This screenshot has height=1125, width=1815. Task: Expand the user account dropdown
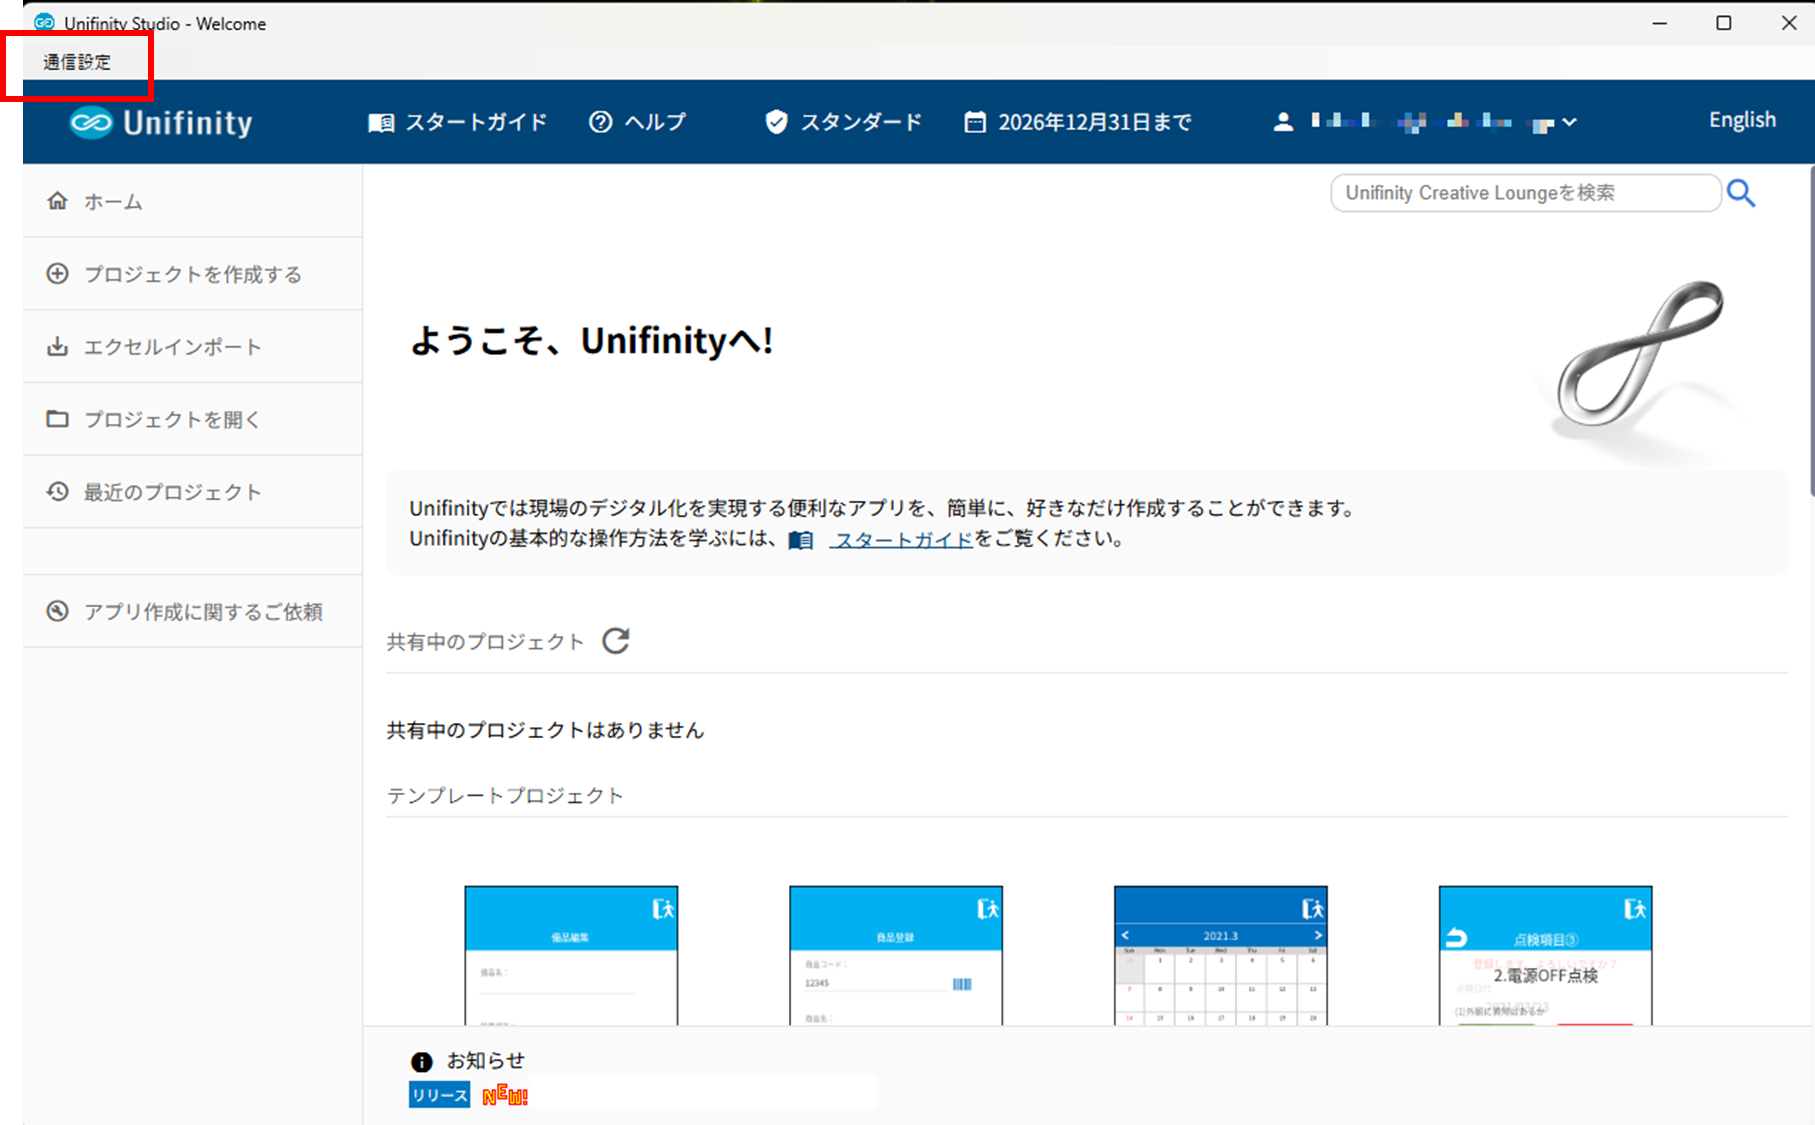point(1569,122)
